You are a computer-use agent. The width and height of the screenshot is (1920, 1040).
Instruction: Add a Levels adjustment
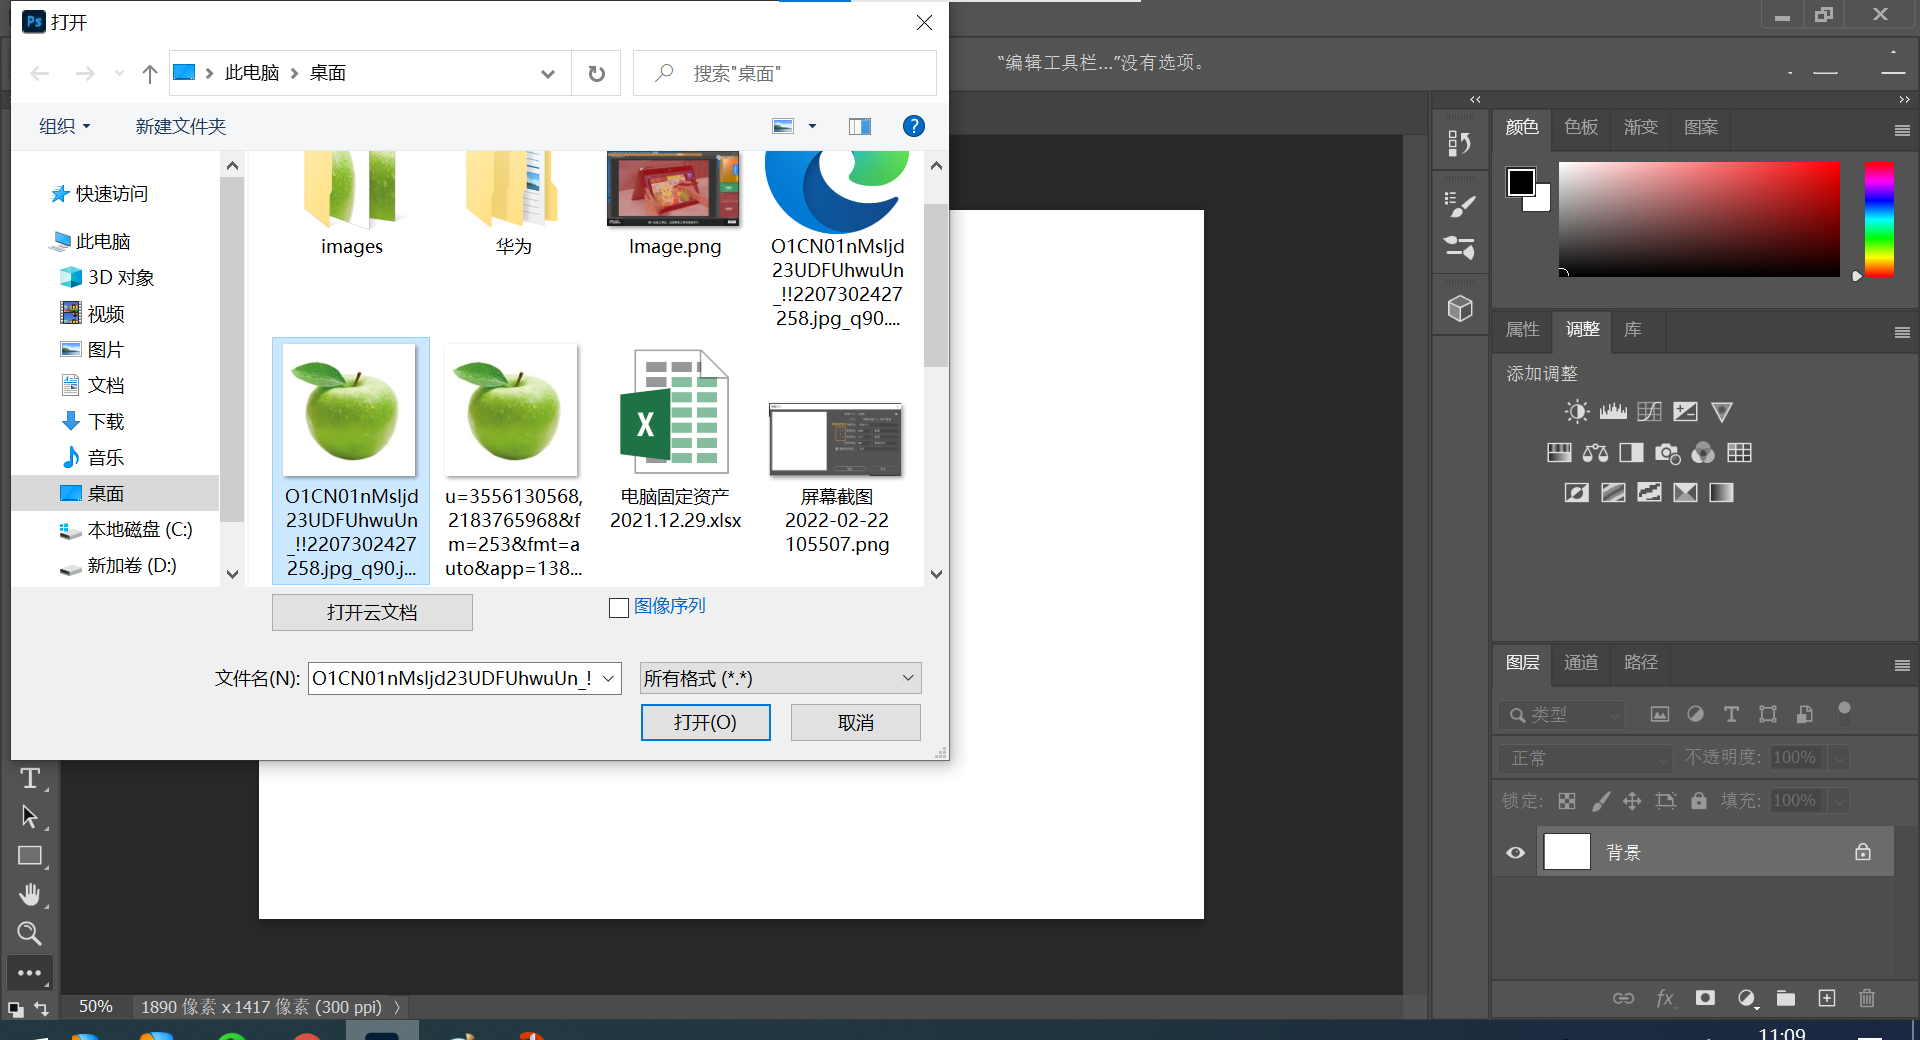(x=1613, y=412)
